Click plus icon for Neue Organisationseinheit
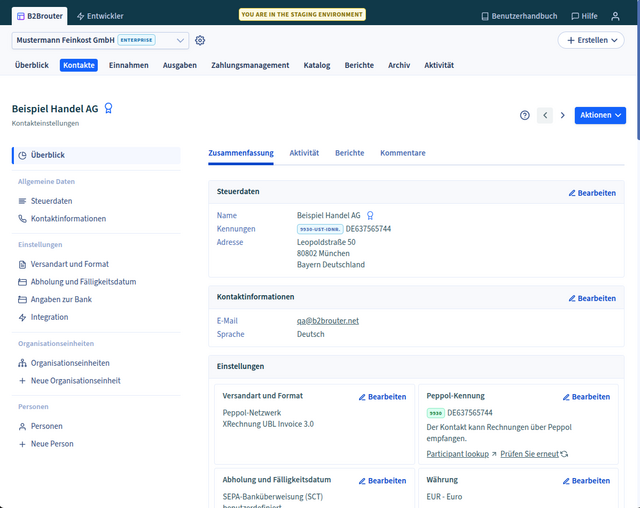 22,381
